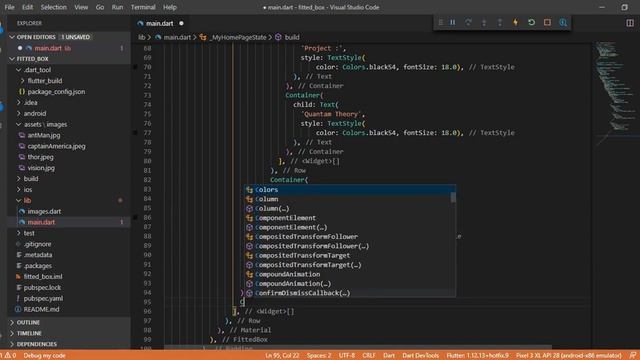Screen dimensions: 640x360
Task: Open the Edit menu
Action: click(27, 7)
